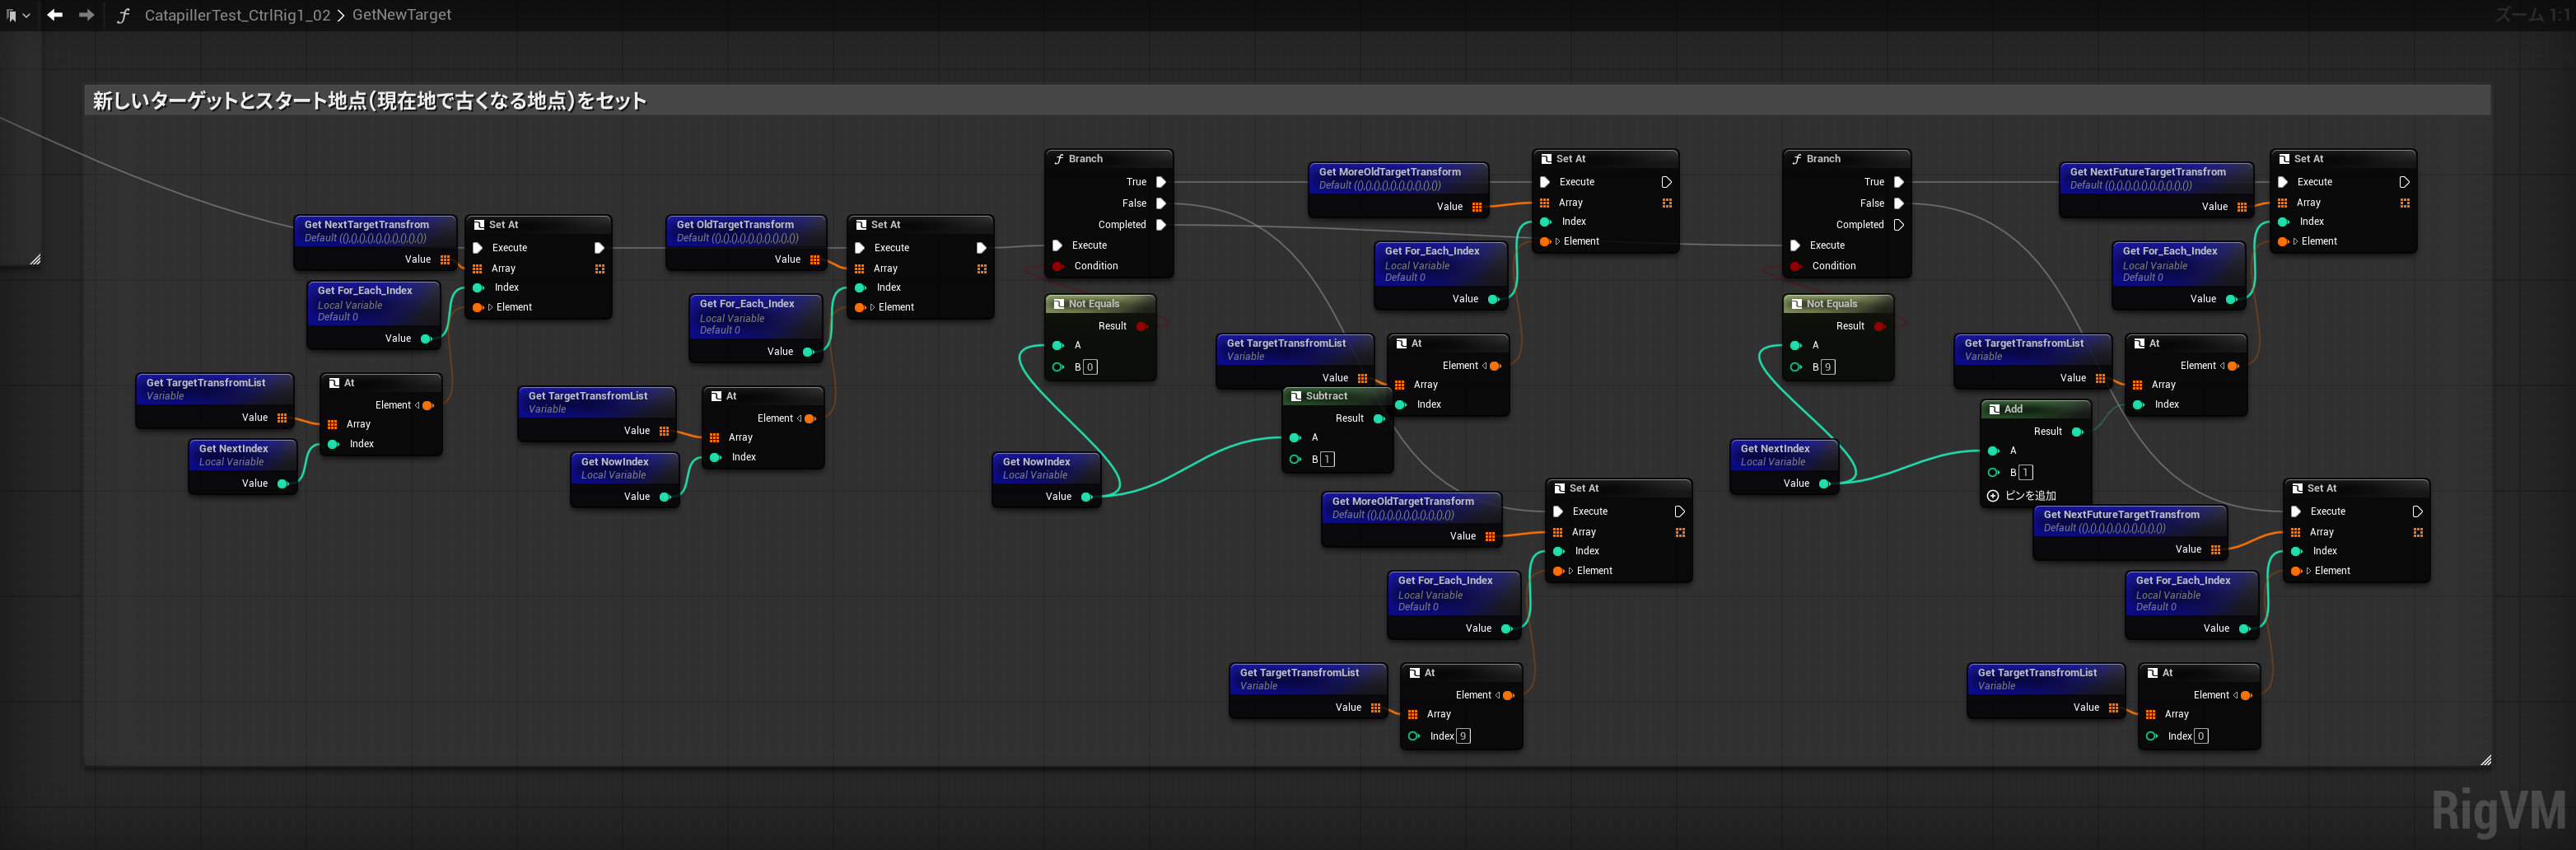Expand Element on At node indexed by Get NowIndex
The height and width of the screenshot is (850, 2576).
(800, 419)
